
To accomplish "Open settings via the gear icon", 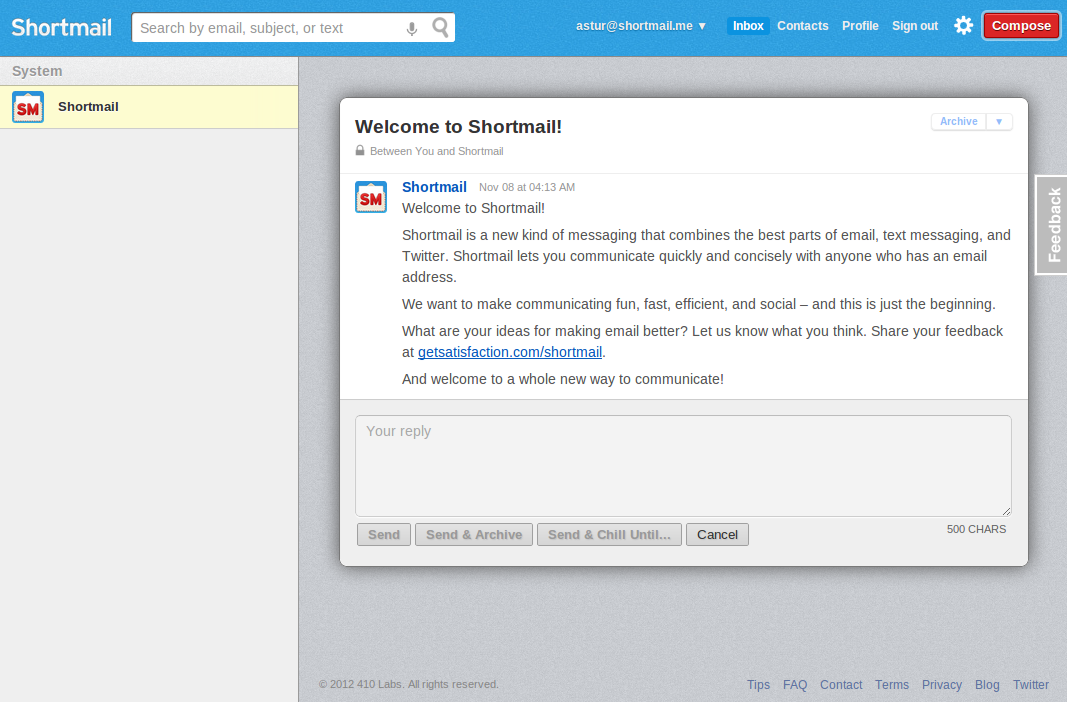I will tap(963, 26).
